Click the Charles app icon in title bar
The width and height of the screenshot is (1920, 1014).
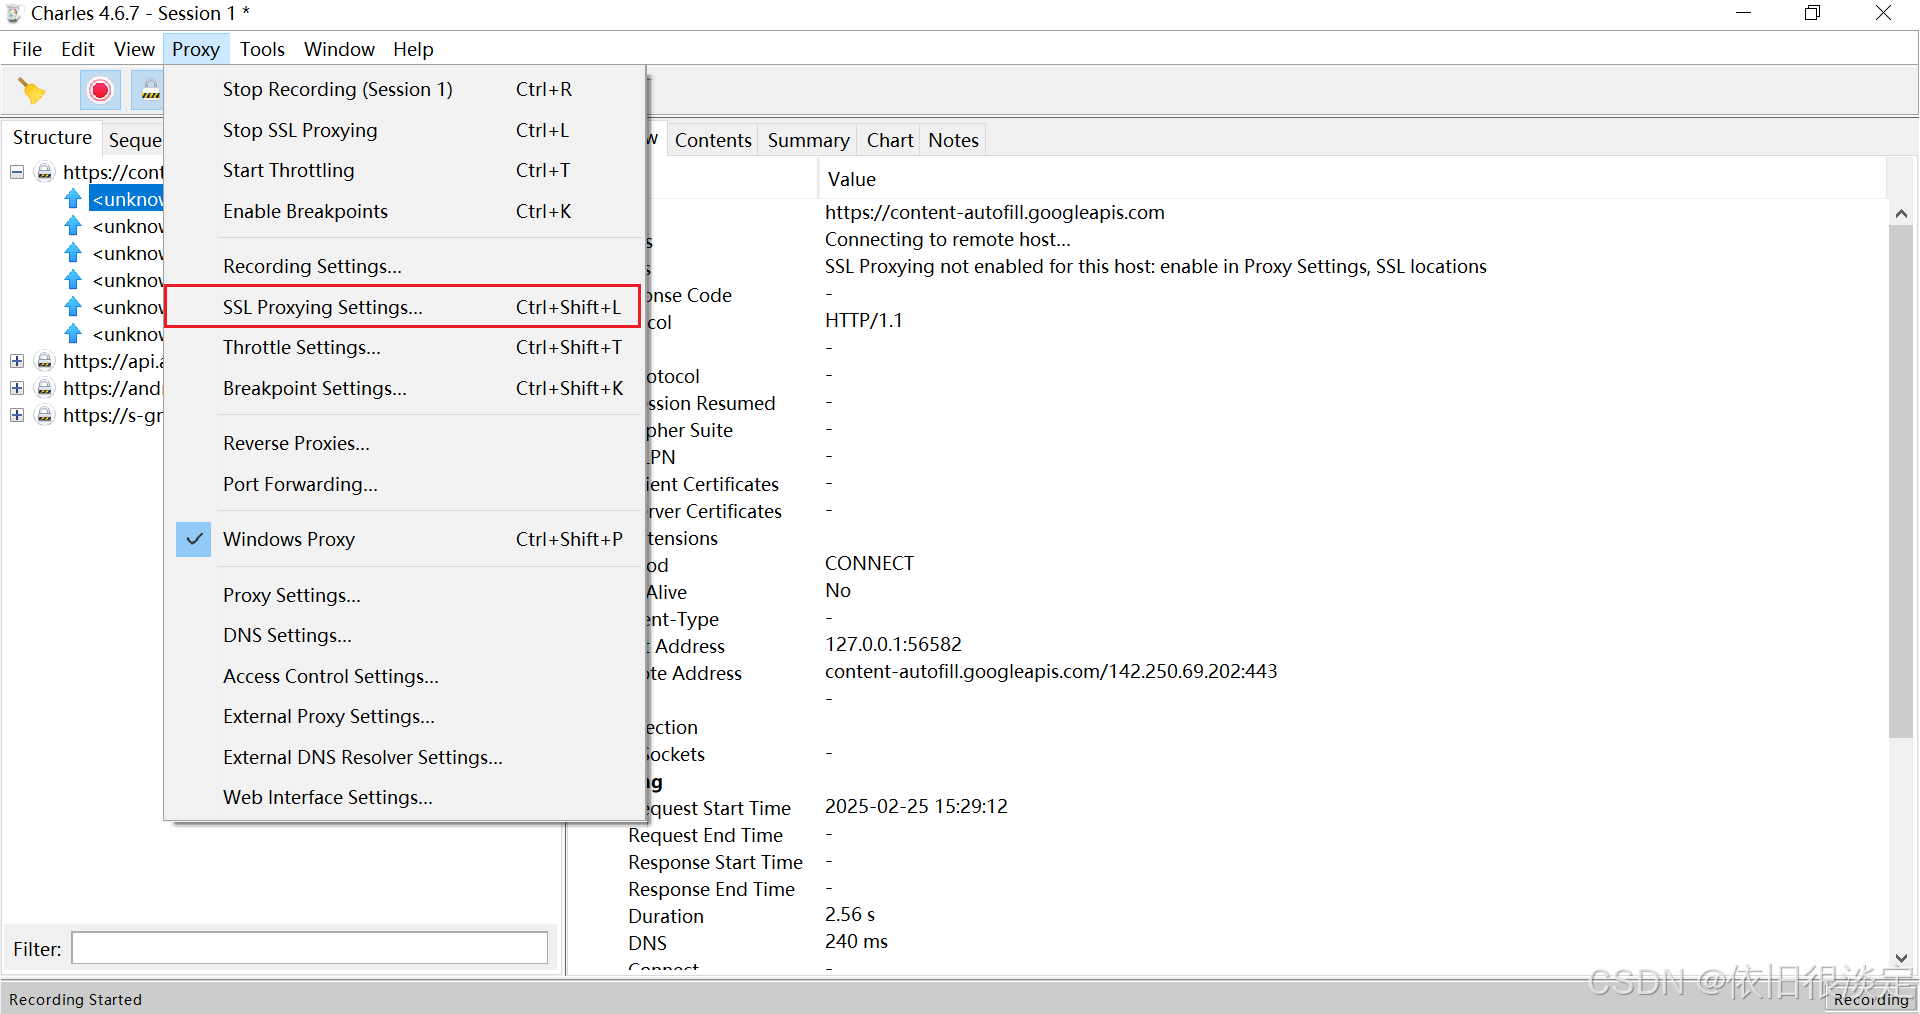tap(14, 13)
